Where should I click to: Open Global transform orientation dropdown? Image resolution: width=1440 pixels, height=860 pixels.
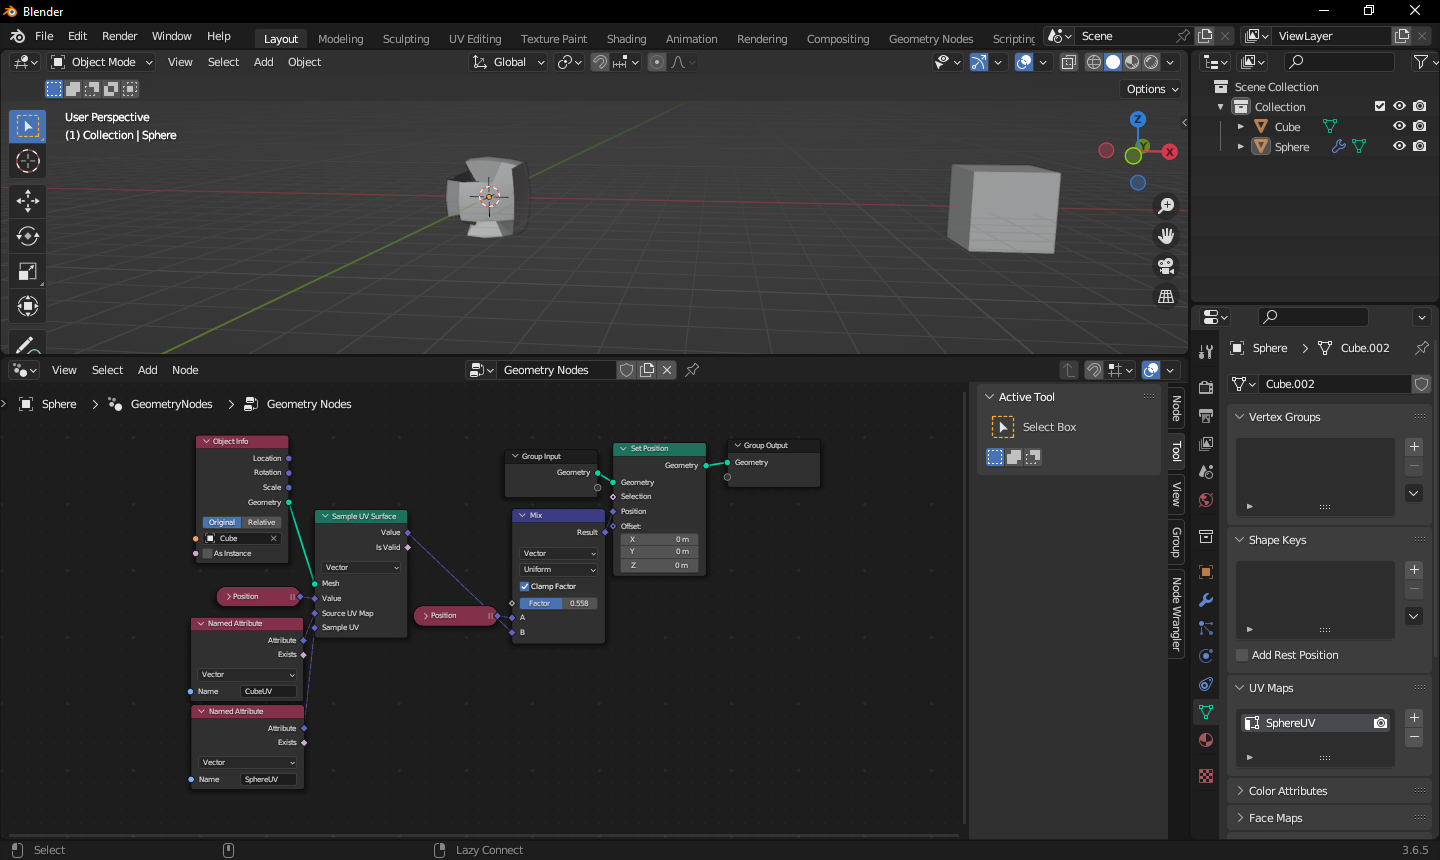509,62
